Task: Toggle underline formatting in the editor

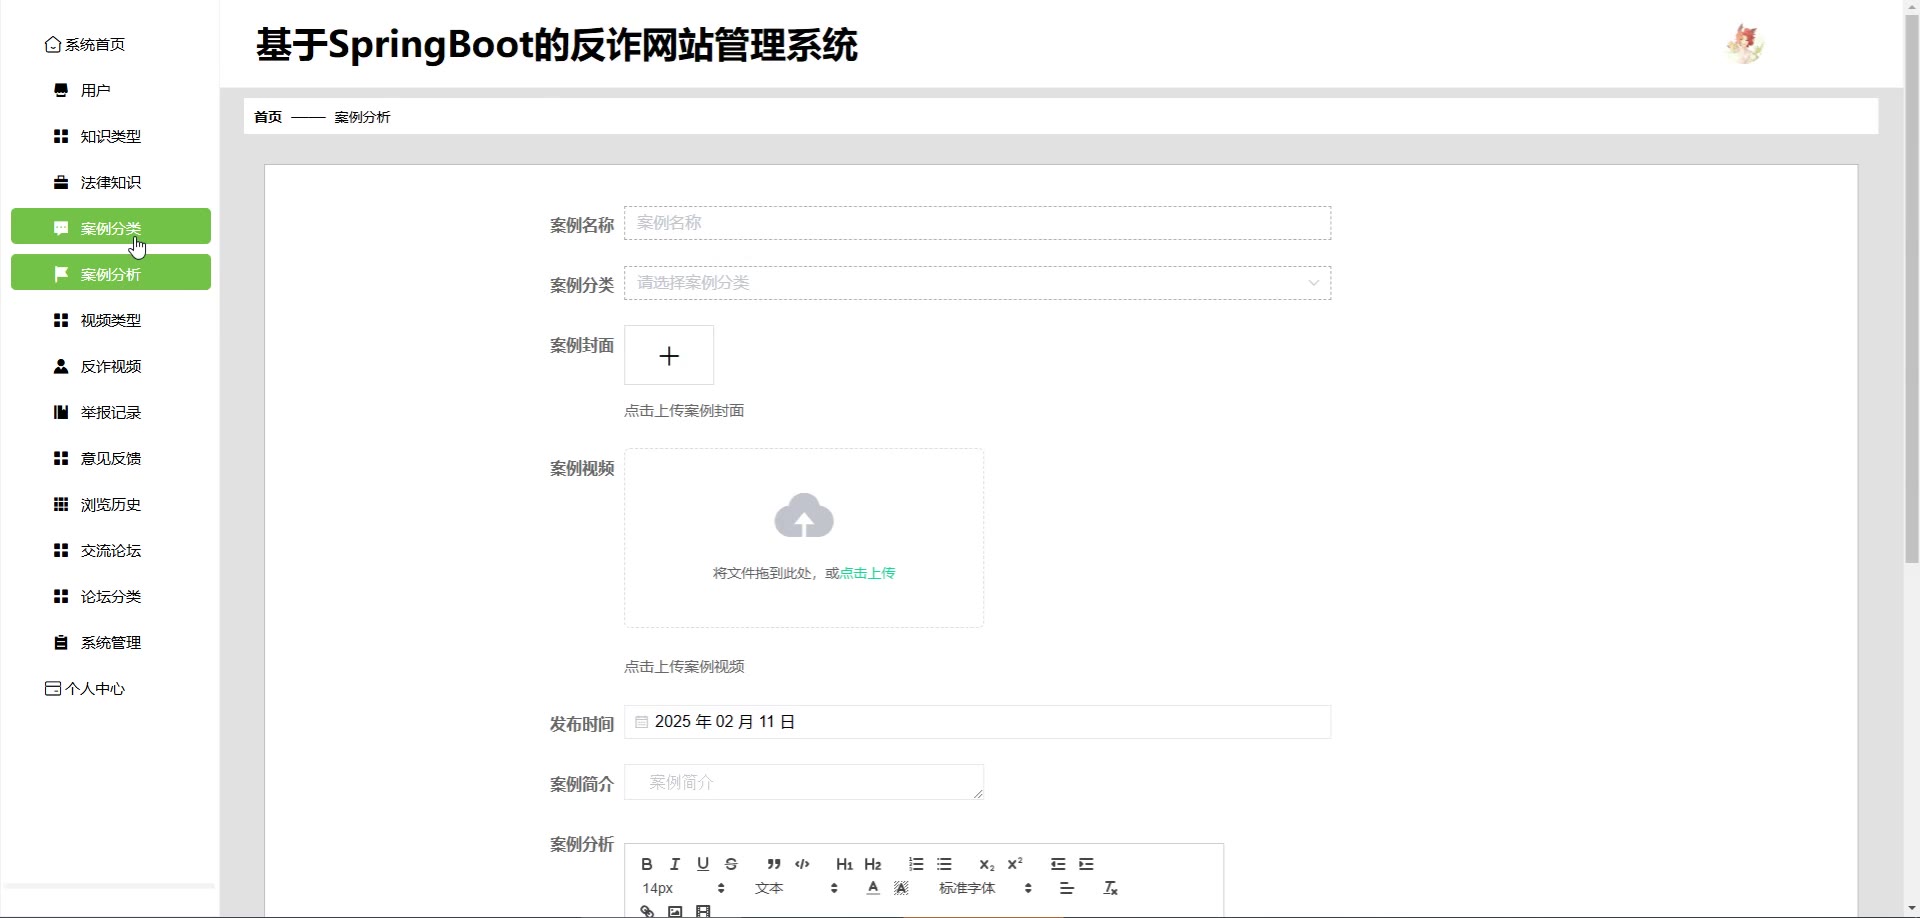Action: (703, 864)
